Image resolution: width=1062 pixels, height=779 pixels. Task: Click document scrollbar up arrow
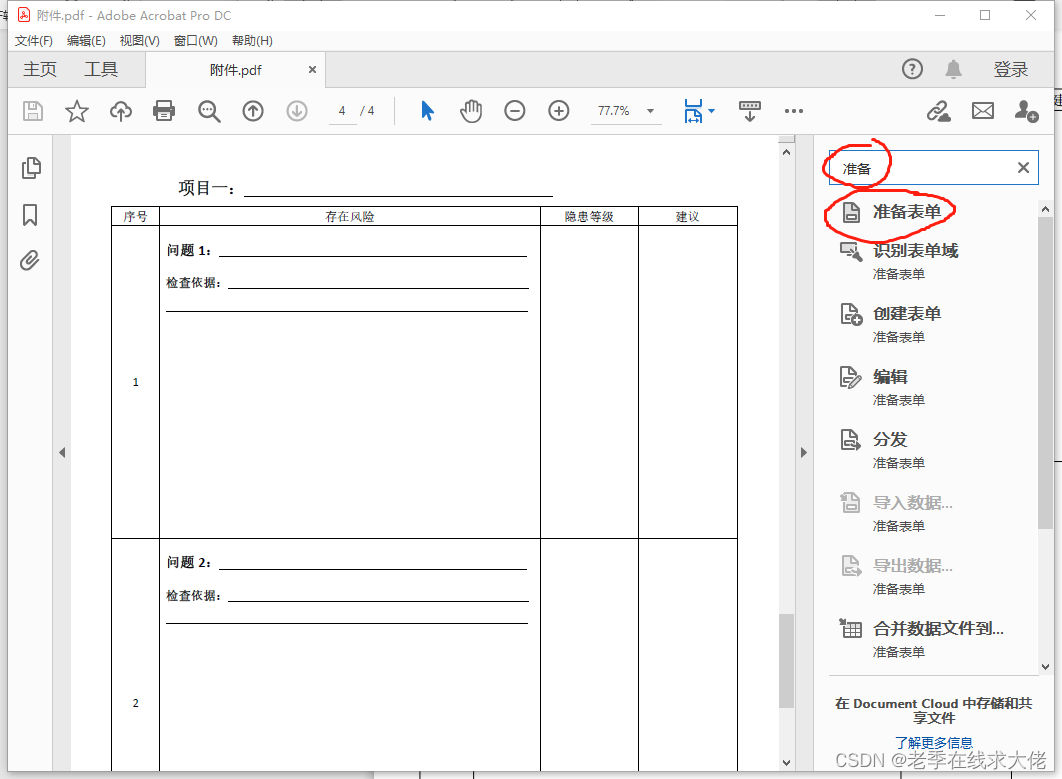[786, 152]
